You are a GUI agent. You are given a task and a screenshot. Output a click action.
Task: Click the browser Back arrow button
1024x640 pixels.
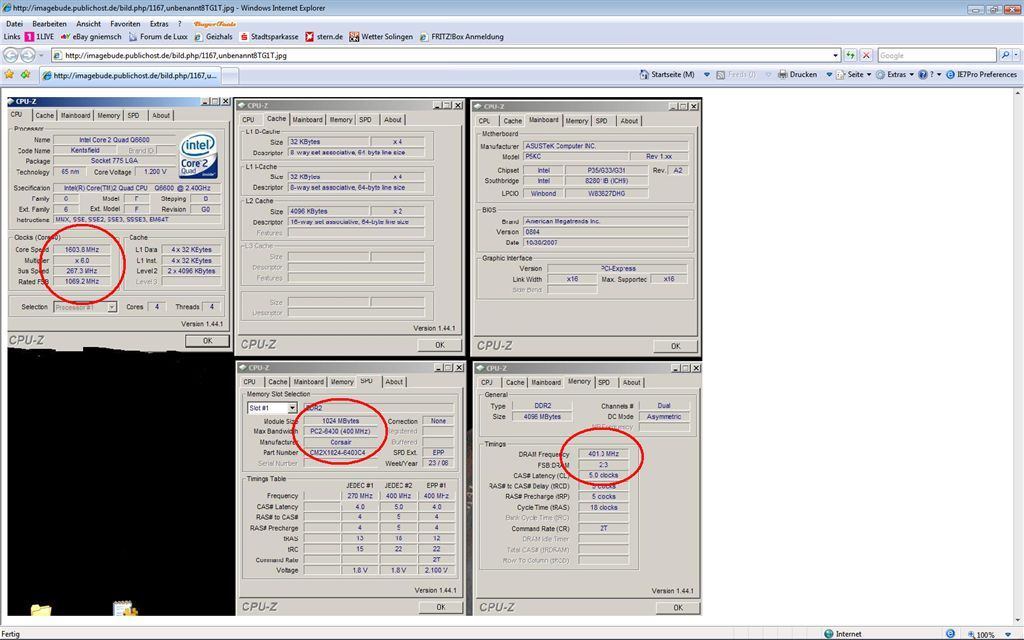coord(11,56)
